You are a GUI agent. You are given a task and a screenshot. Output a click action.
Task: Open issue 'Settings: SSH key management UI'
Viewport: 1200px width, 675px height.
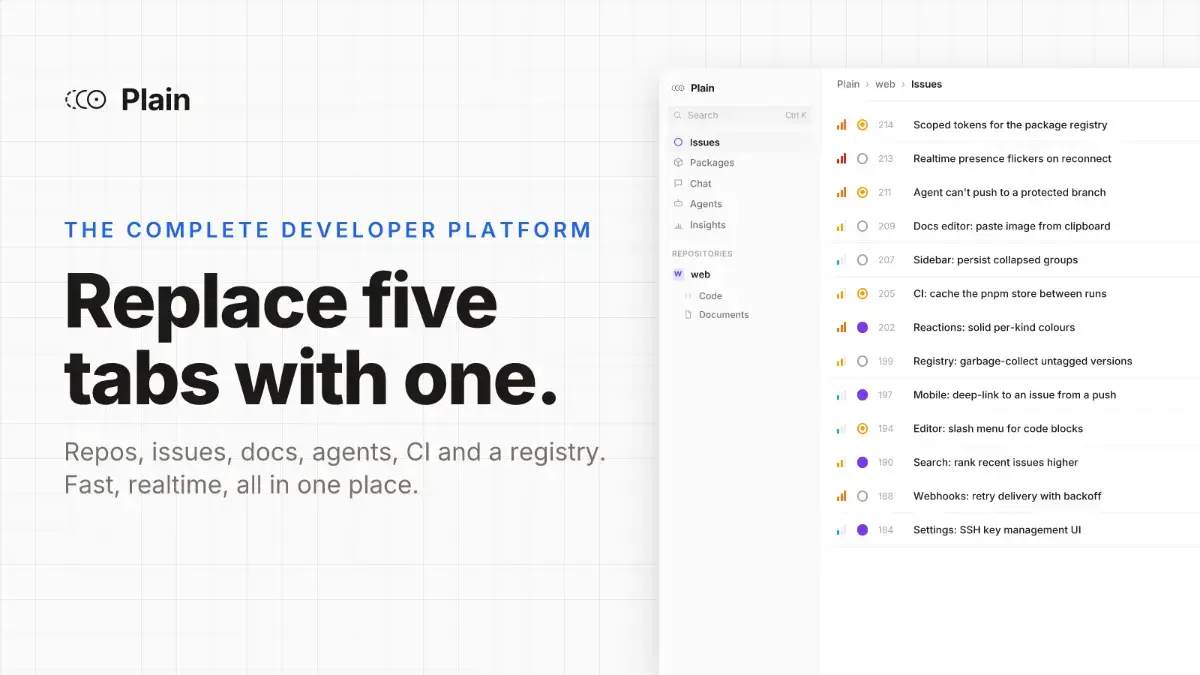[997, 530]
